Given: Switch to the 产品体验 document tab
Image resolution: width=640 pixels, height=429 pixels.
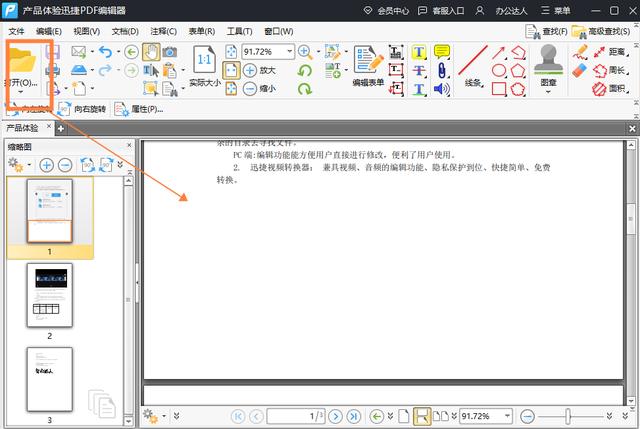Looking at the screenshot, I should coord(22,128).
